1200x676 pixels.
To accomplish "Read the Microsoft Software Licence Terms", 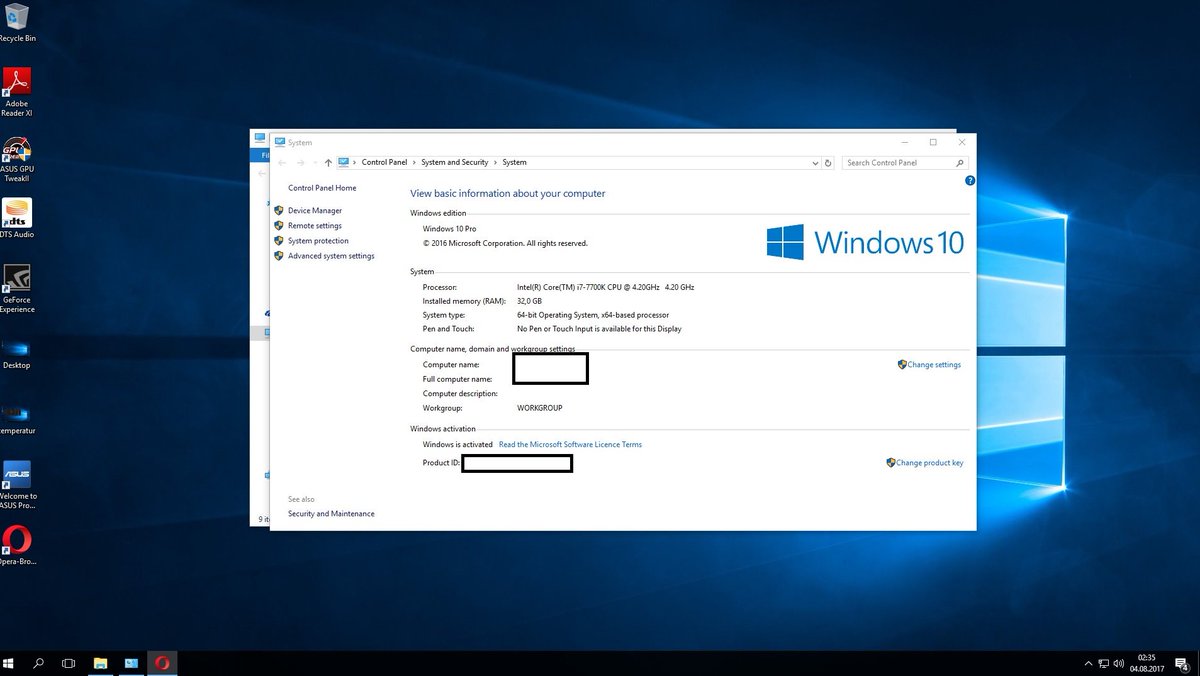I will click(570, 444).
